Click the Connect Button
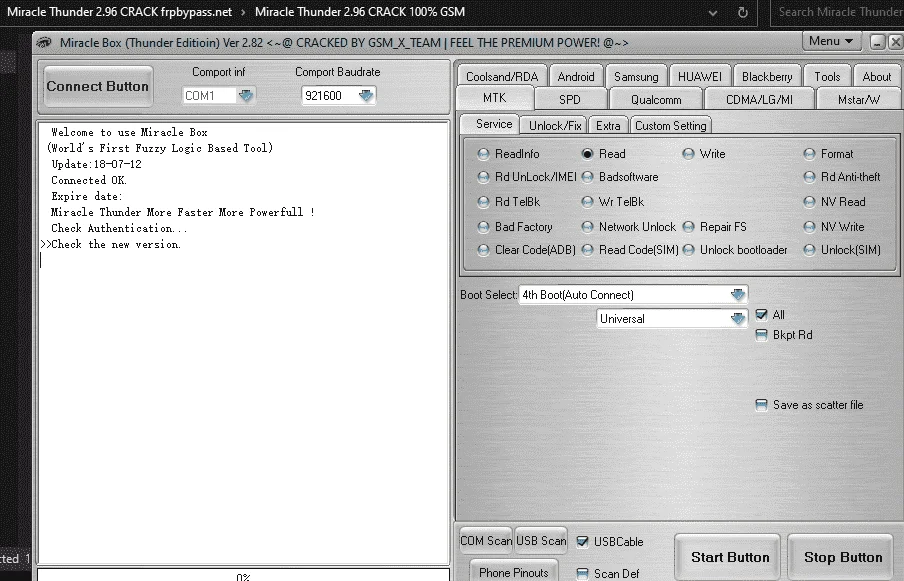 (x=98, y=86)
